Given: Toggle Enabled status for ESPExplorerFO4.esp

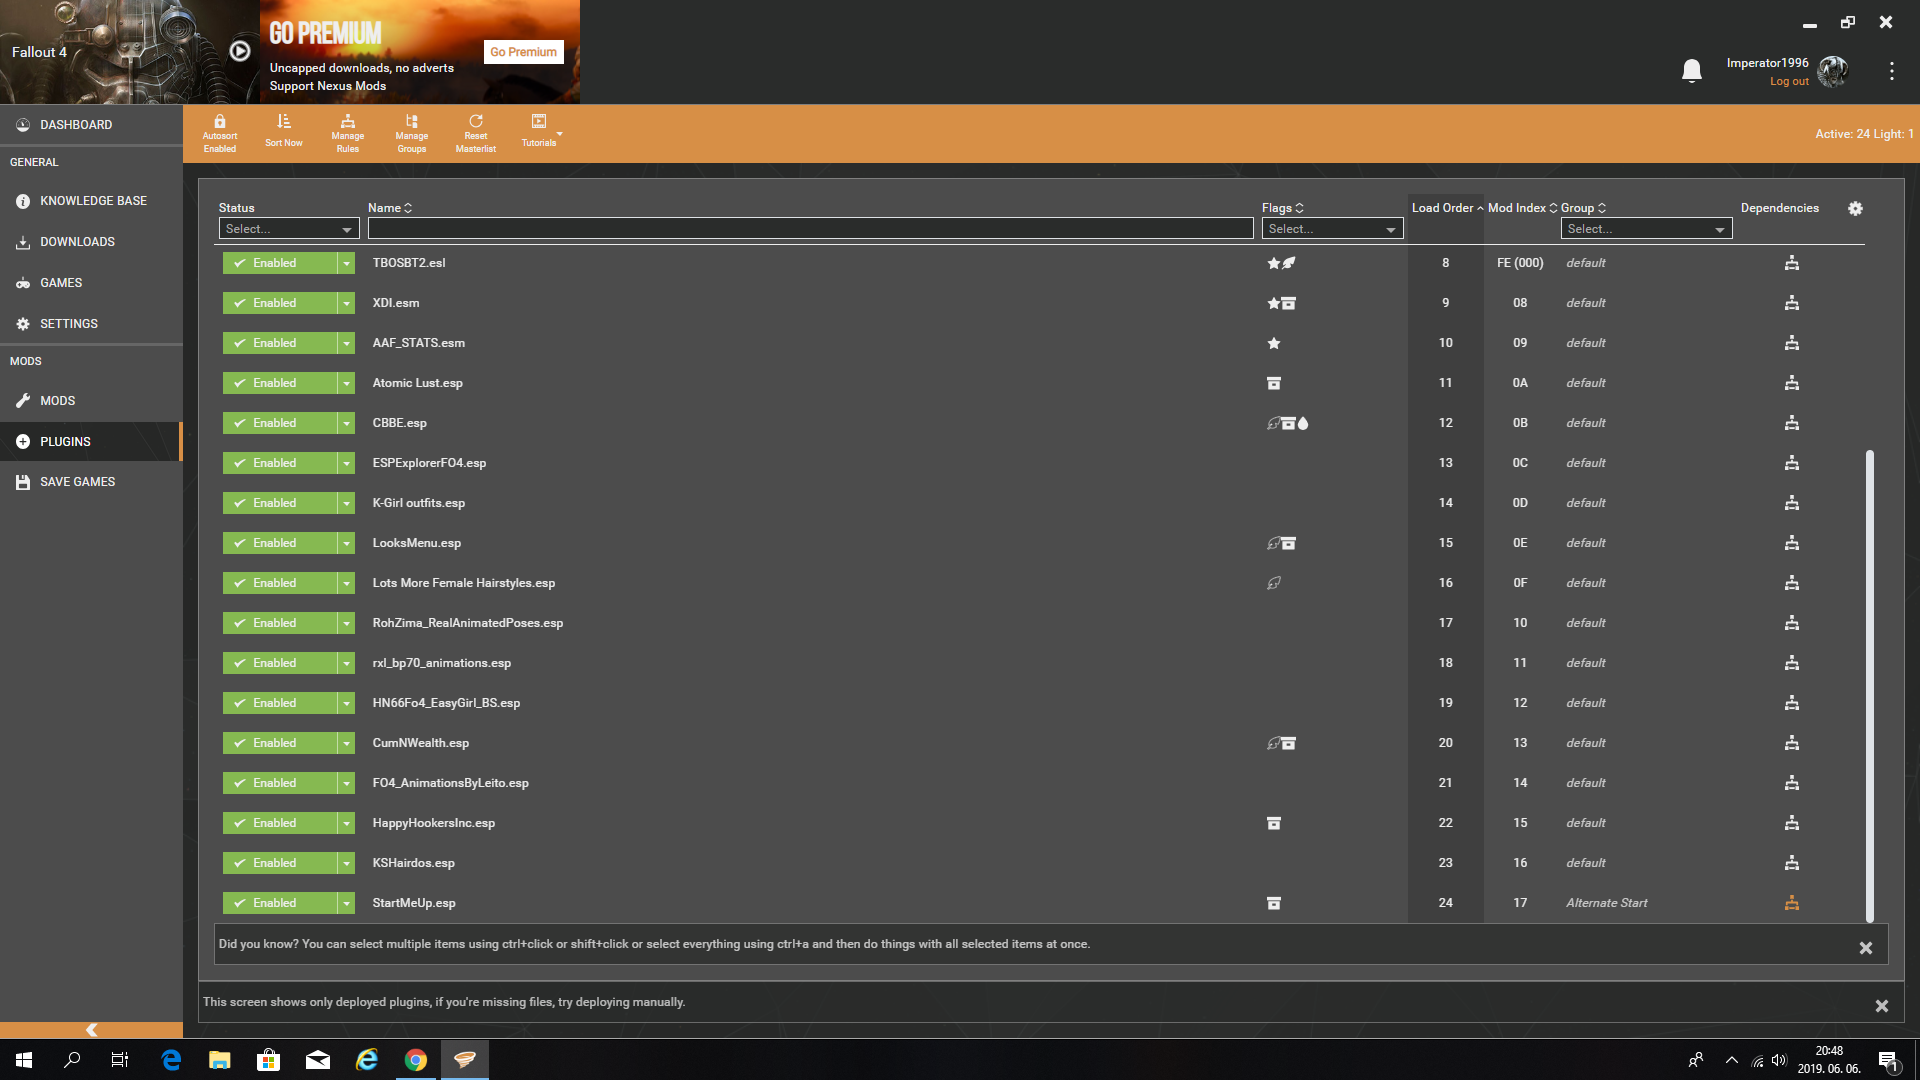Looking at the screenshot, I should point(280,463).
